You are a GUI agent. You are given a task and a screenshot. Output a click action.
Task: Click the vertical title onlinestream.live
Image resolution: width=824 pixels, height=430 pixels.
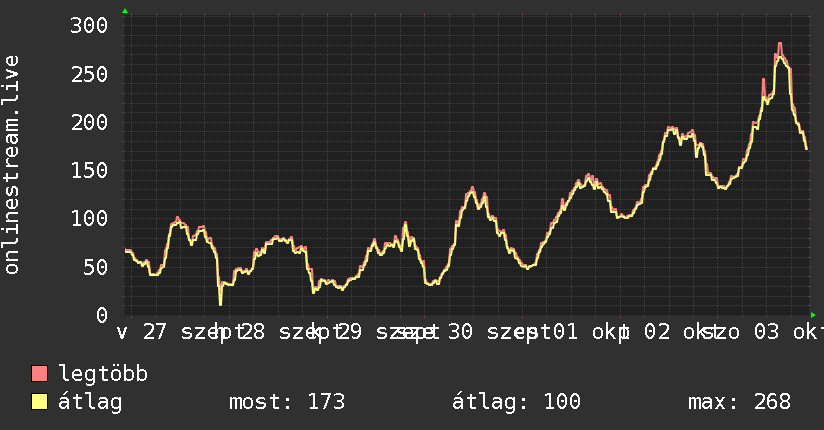tap(11, 165)
